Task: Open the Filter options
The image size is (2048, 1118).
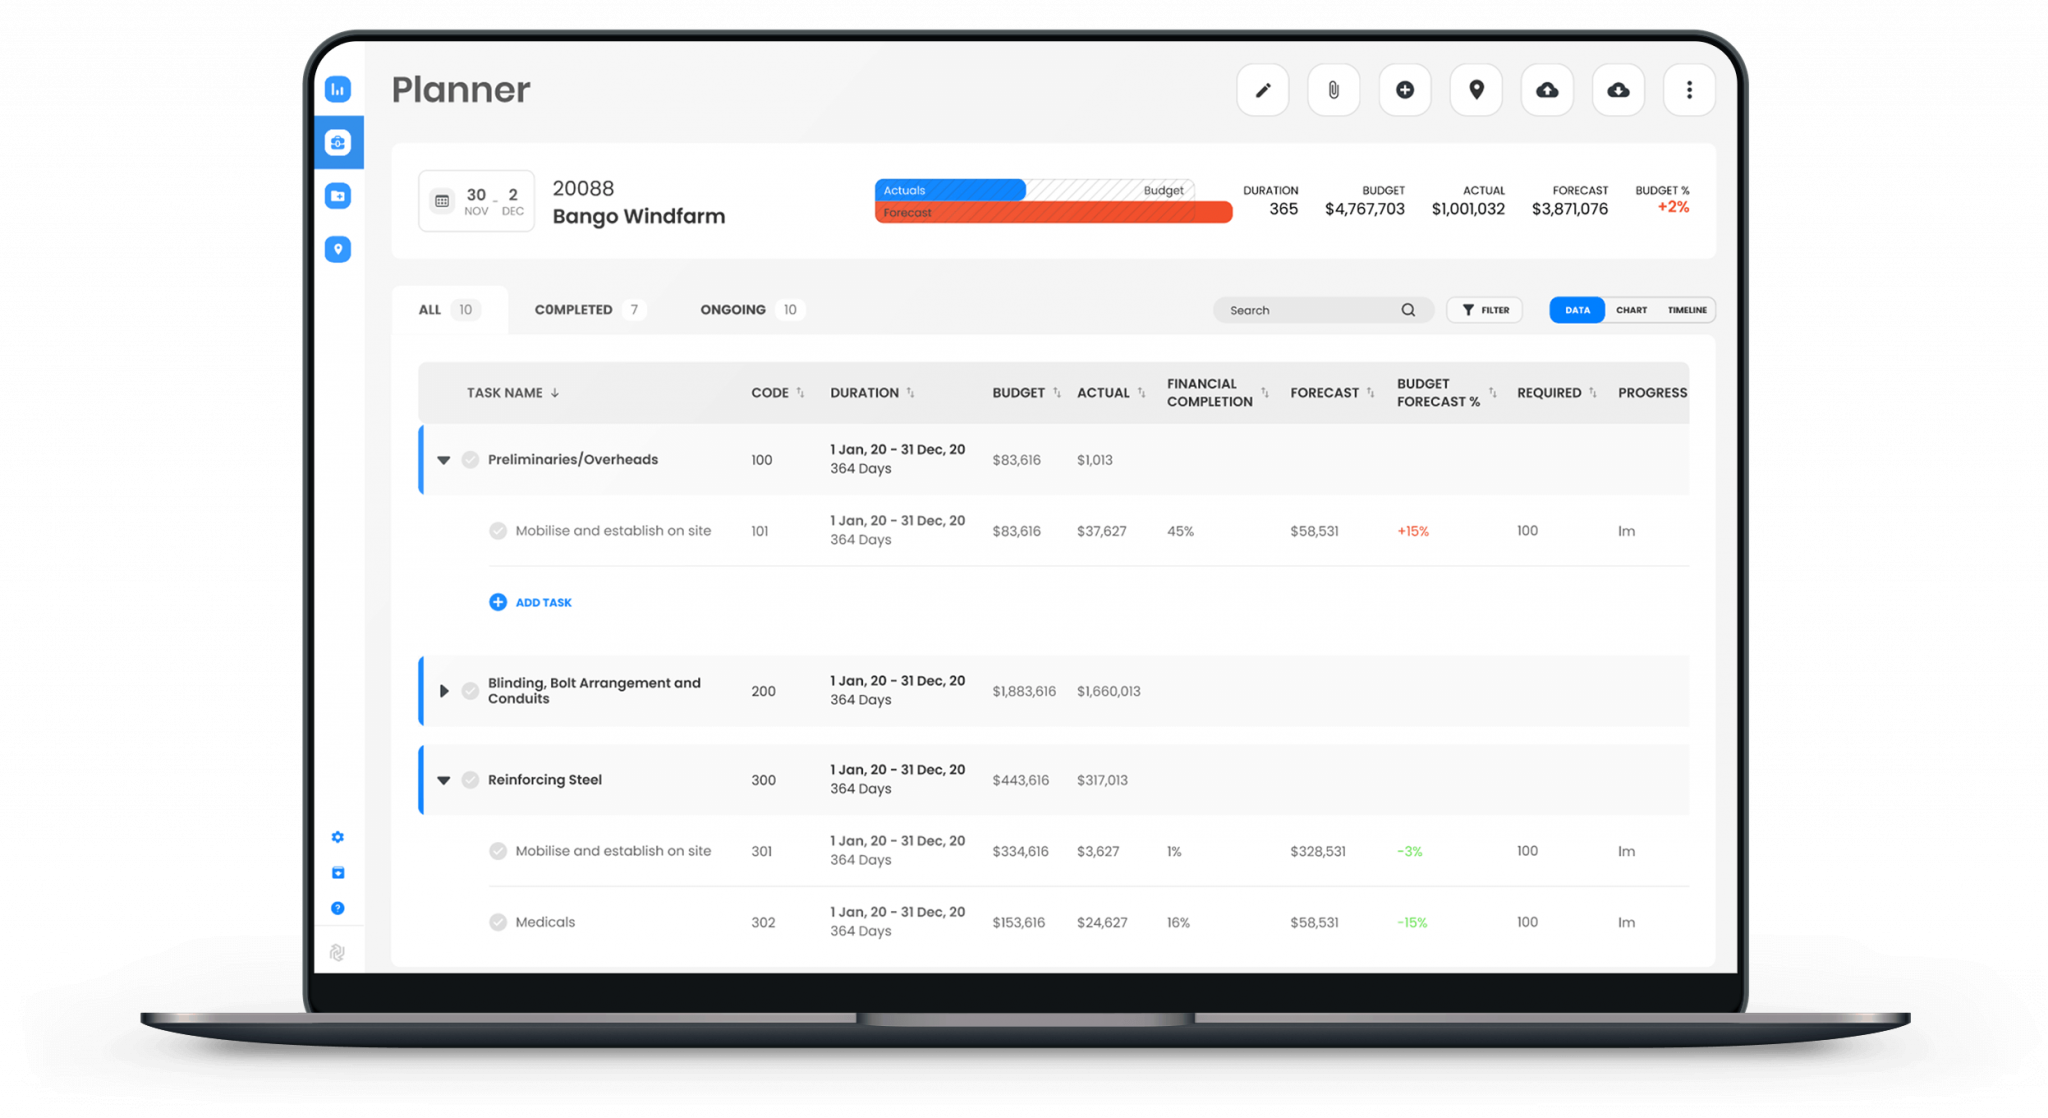Action: [x=1484, y=310]
